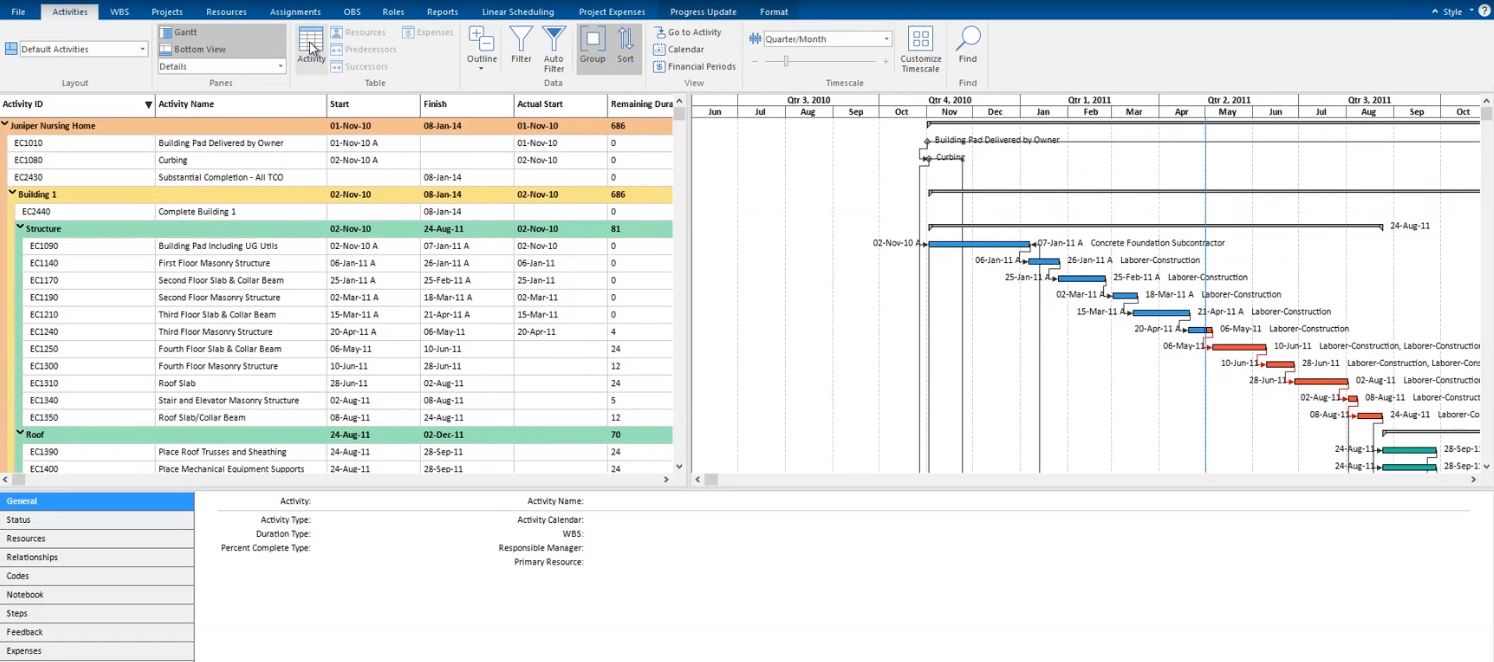
Task: Collapse the Structure group row
Action: tap(20, 229)
